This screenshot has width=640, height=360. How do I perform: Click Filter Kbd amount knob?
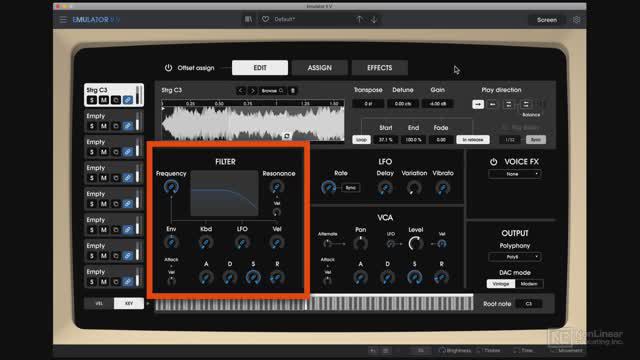coord(206,243)
